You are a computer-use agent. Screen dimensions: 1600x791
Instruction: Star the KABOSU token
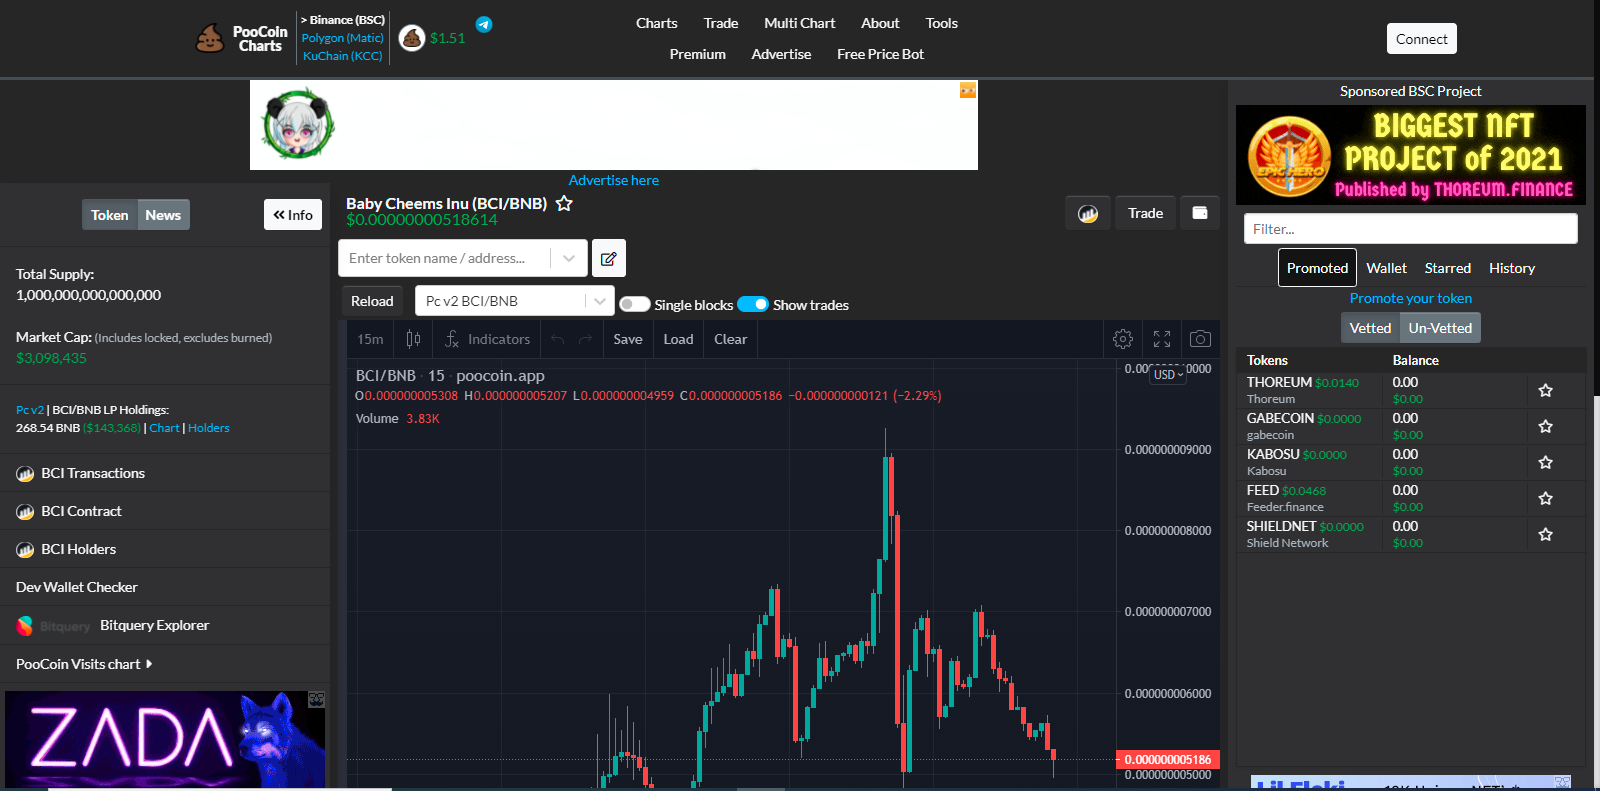[1545, 462]
